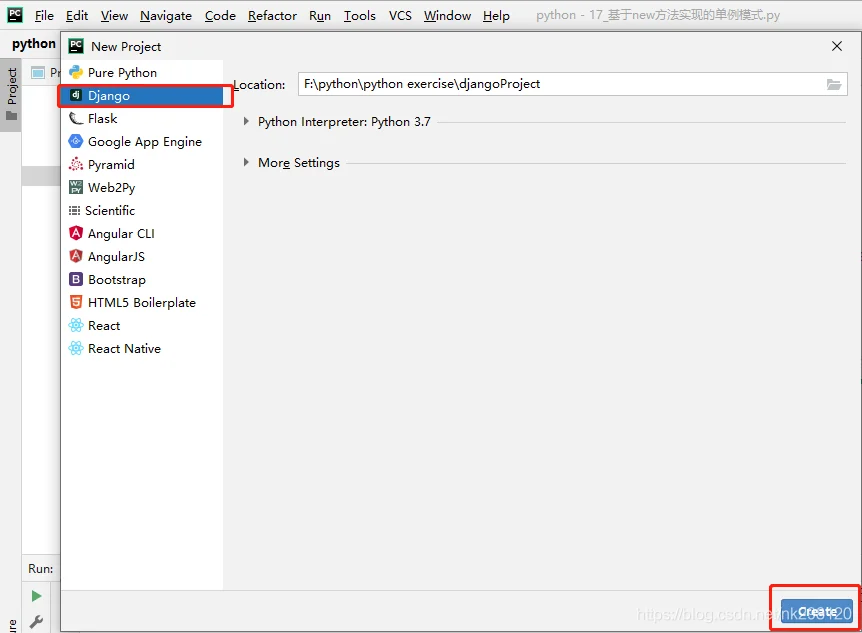Image resolution: width=862 pixels, height=633 pixels.
Task: Browse for a location with the folder icon
Action: [834, 84]
